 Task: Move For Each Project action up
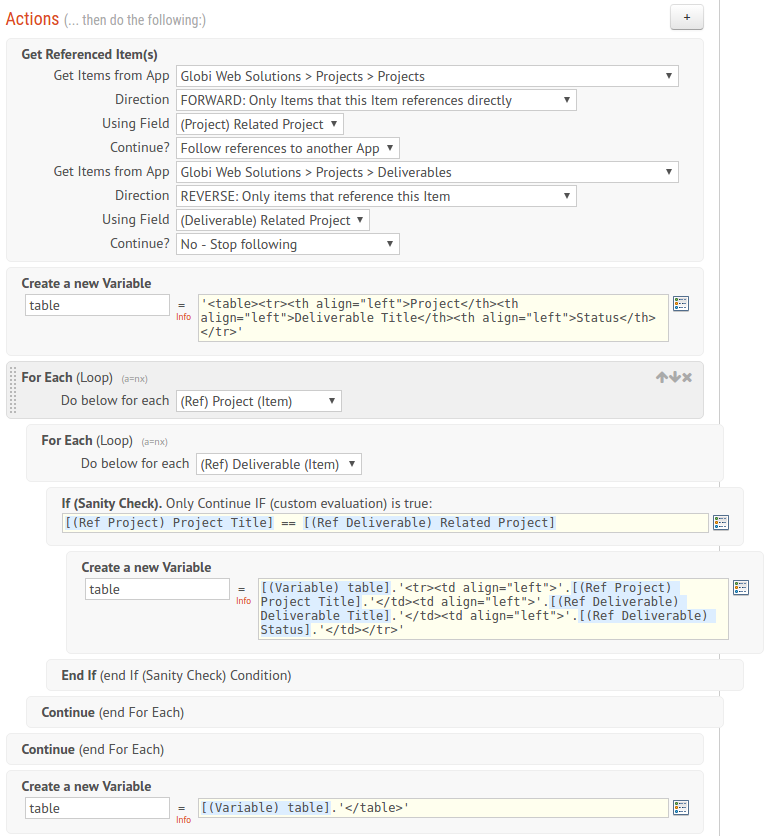pyautogui.click(x=661, y=377)
